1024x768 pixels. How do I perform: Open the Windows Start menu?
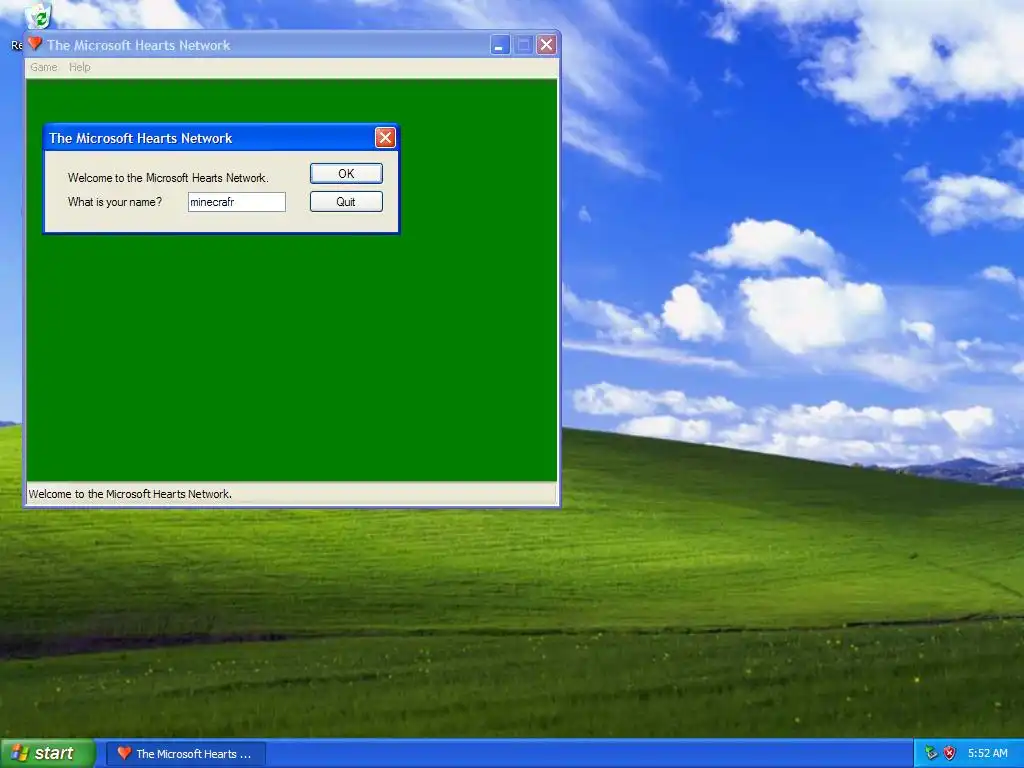click(48, 754)
